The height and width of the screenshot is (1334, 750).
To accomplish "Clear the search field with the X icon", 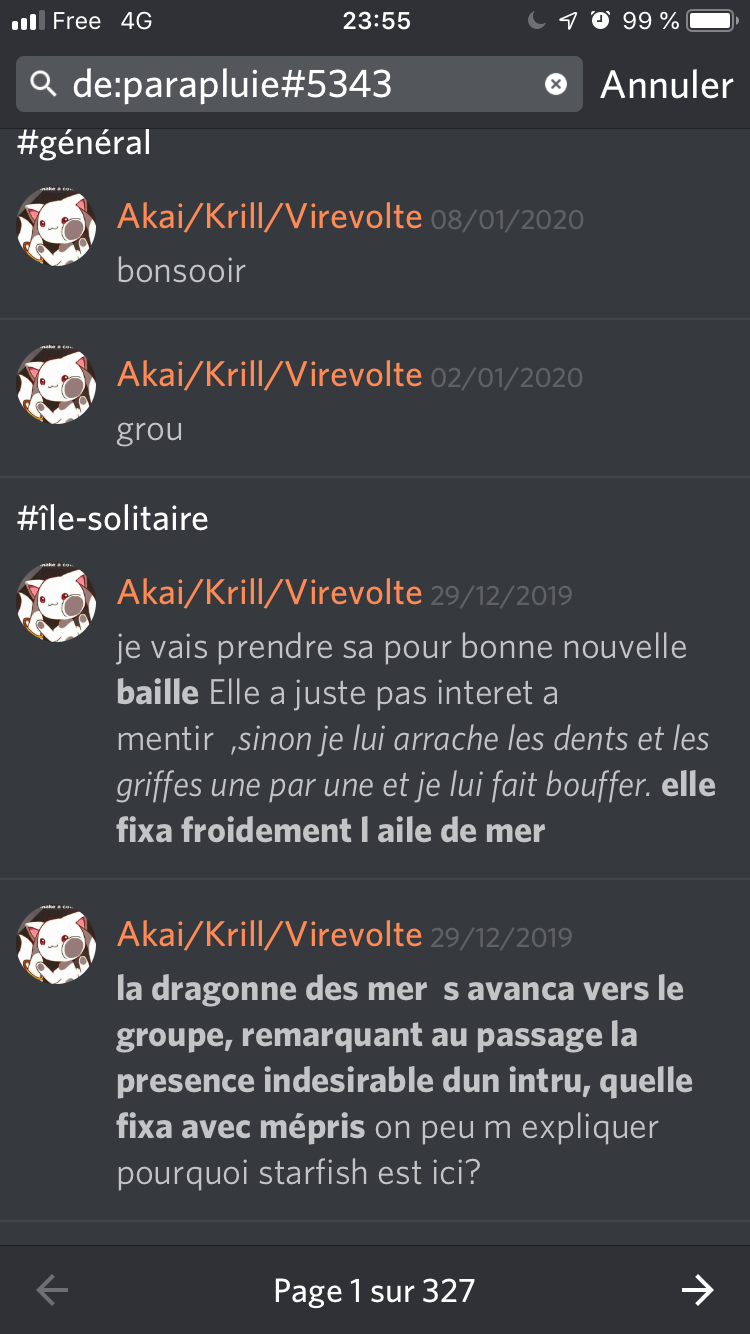I will pos(556,84).
